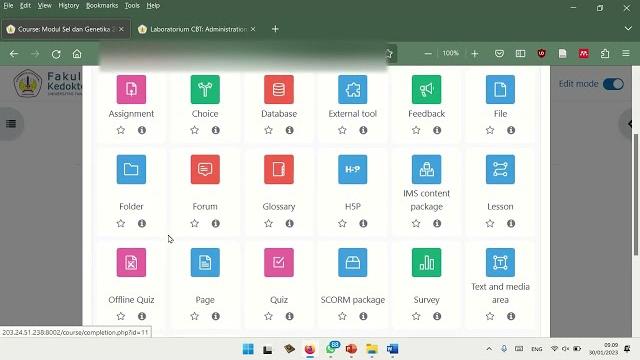List all tabs dropdown arrow
The width and height of the screenshot is (640, 360).
628,29
